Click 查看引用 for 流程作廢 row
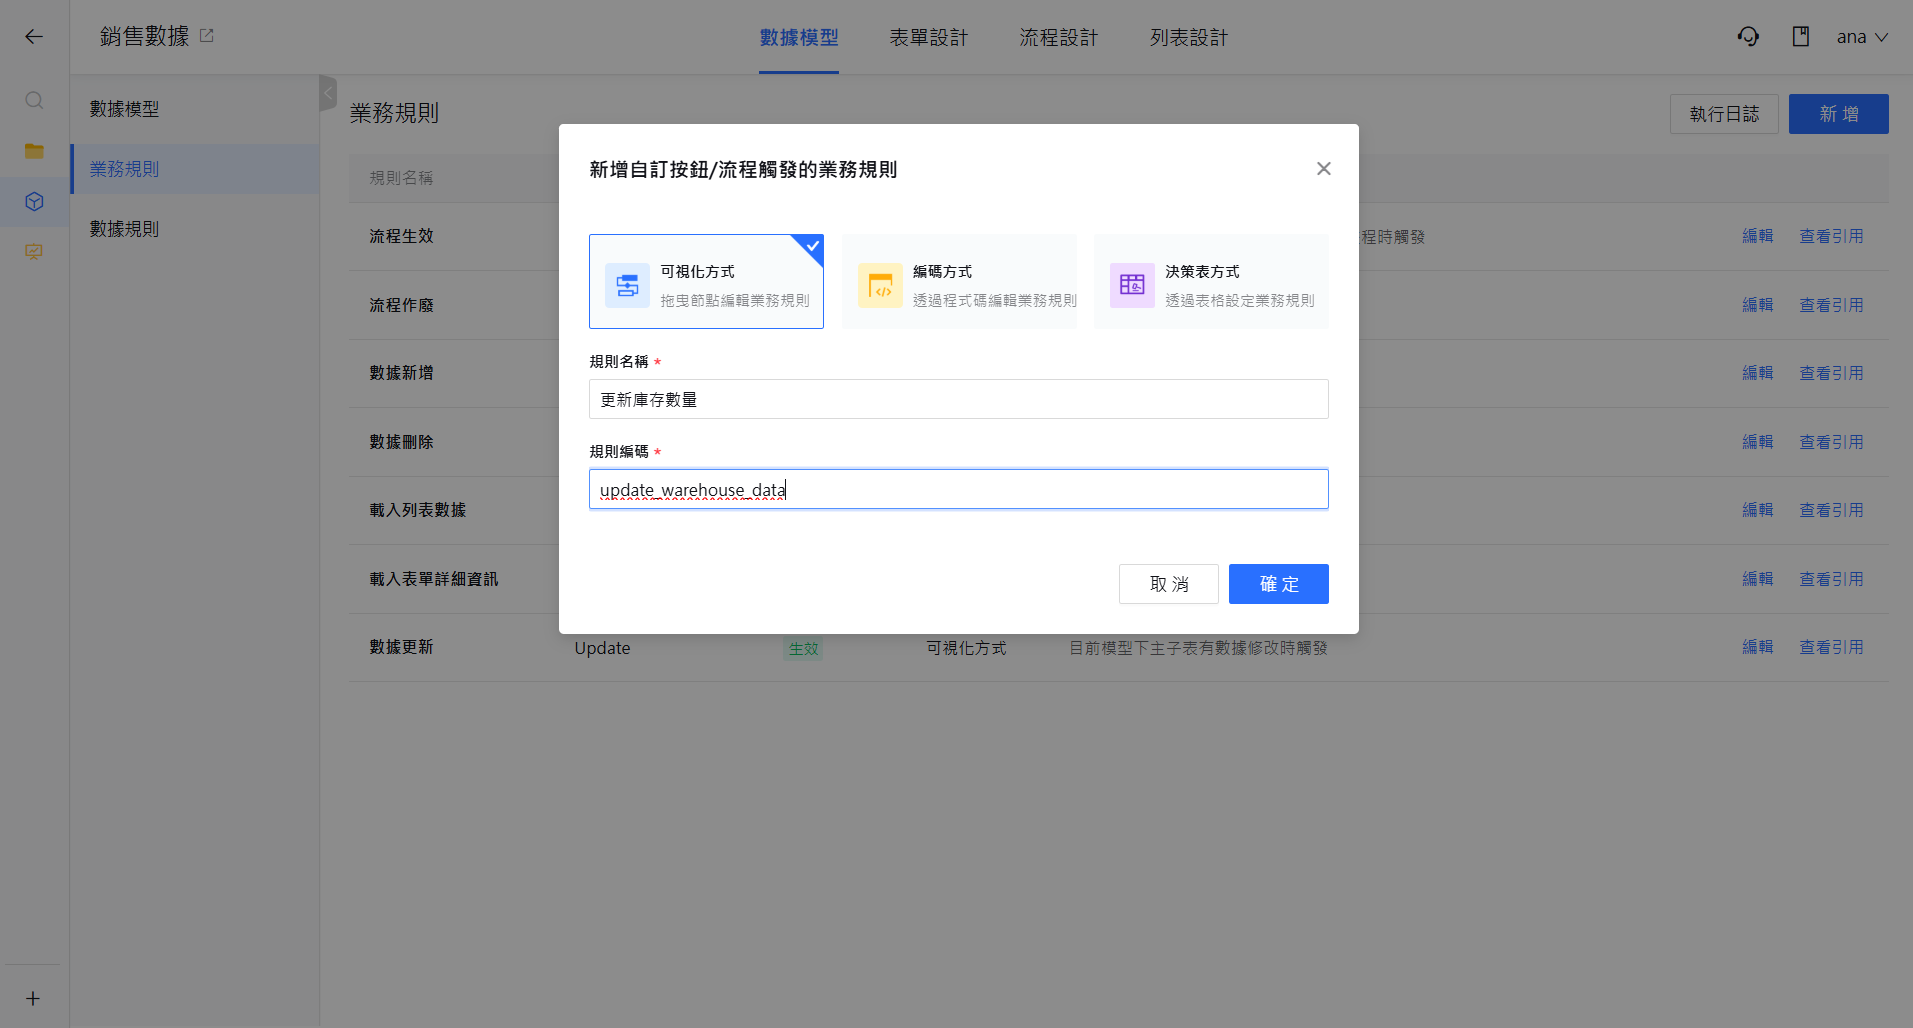This screenshot has height=1028, width=1913. tap(1831, 305)
